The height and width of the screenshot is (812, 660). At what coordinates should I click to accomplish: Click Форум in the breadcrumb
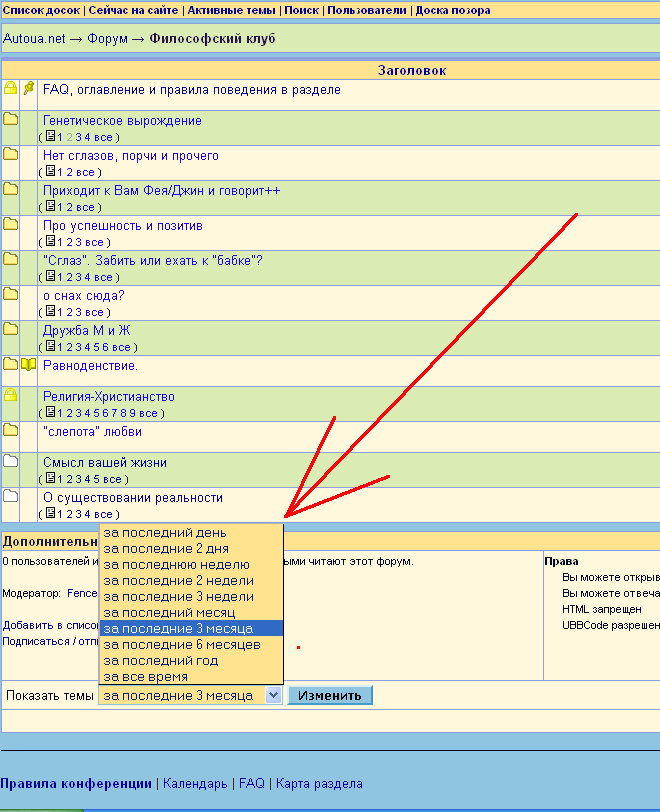[x=107, y=39]
